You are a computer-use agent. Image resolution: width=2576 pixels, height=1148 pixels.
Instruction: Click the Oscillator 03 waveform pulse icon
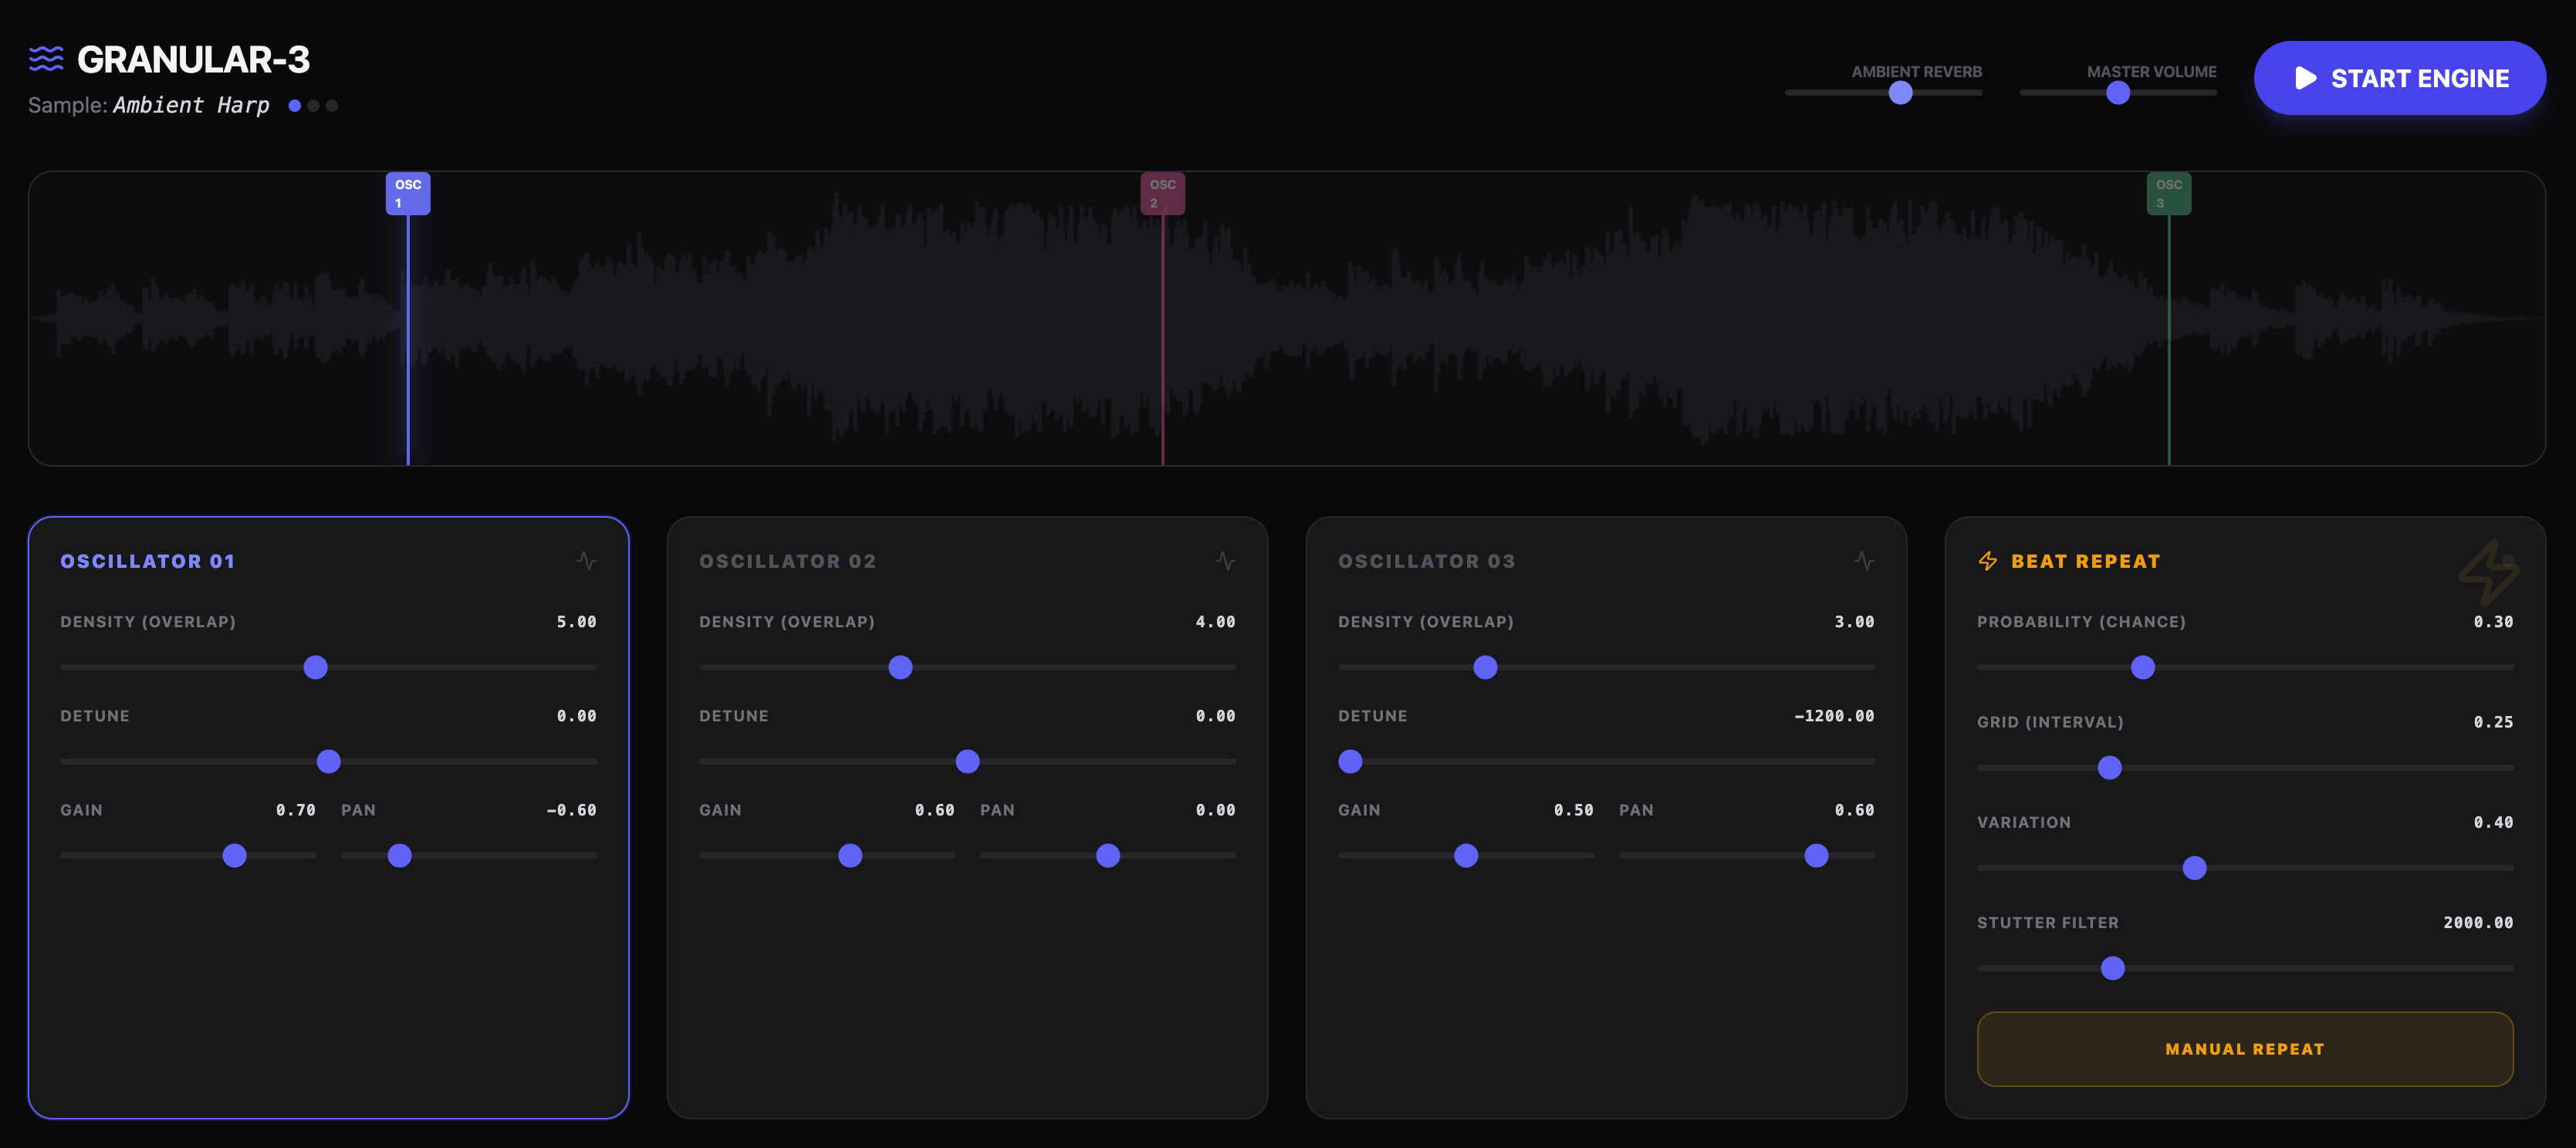(1864, 561)
